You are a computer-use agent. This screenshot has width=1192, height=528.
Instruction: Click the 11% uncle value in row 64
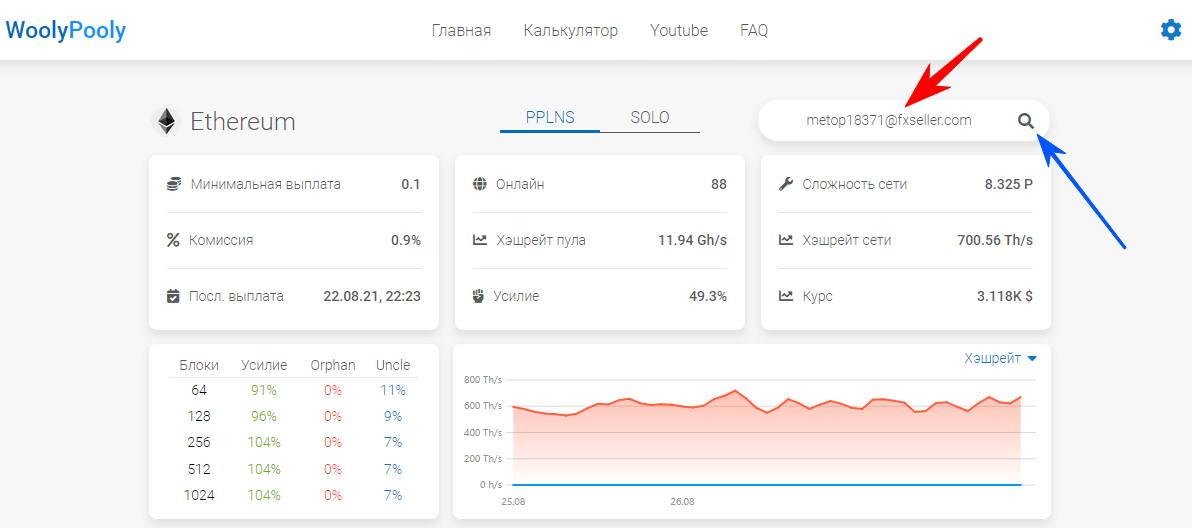point(393,390)
